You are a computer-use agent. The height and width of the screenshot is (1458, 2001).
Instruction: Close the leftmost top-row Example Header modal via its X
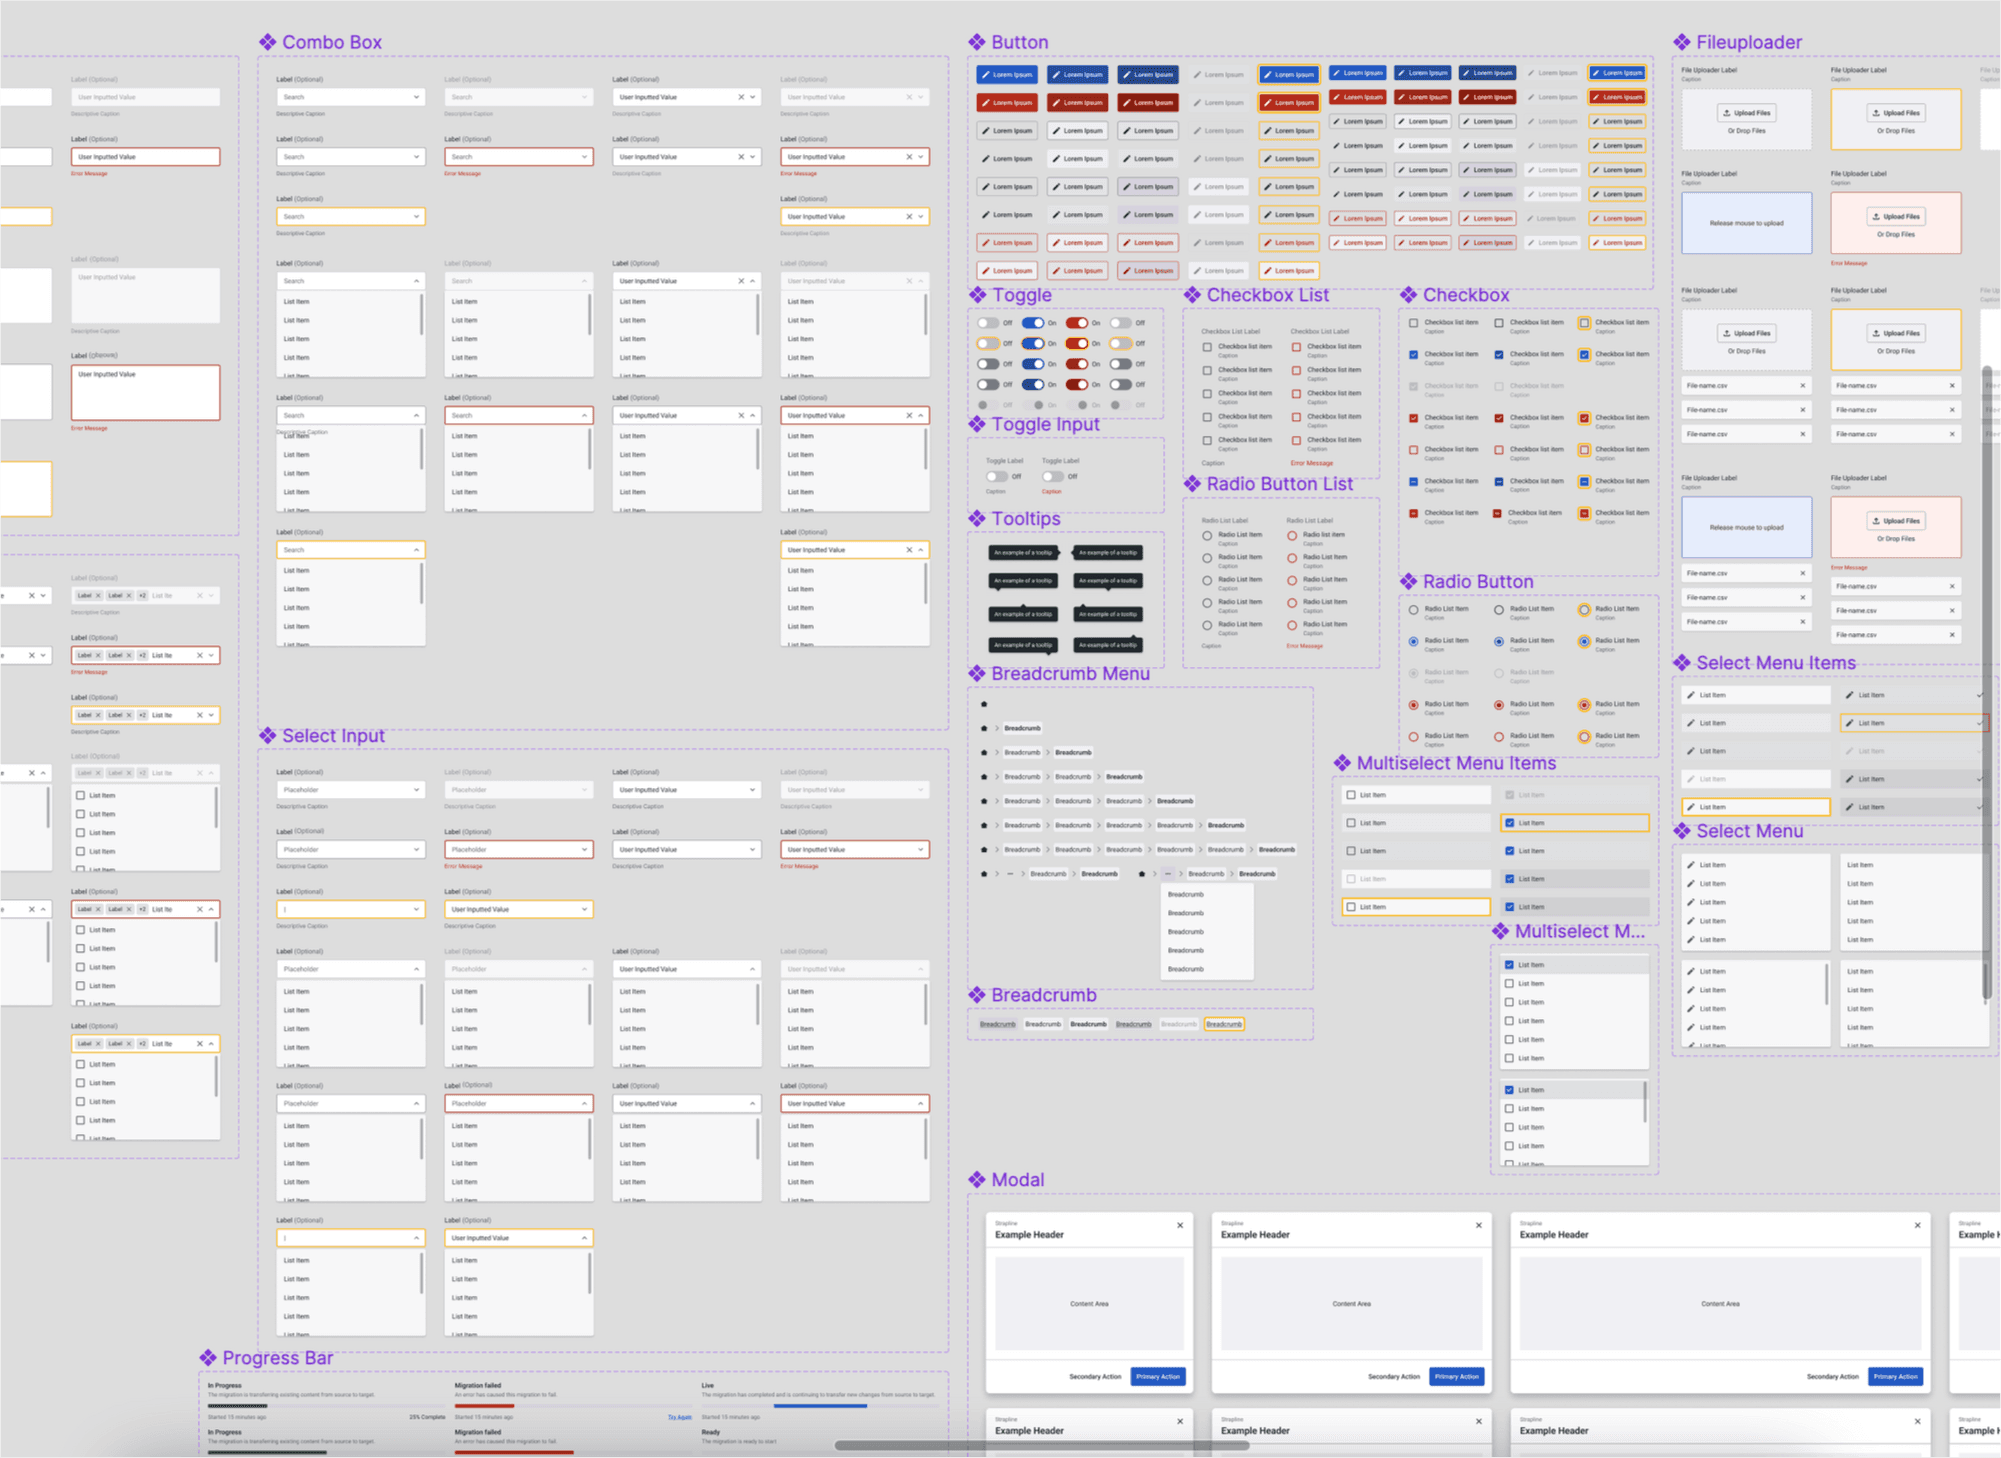point(1180,1225)
